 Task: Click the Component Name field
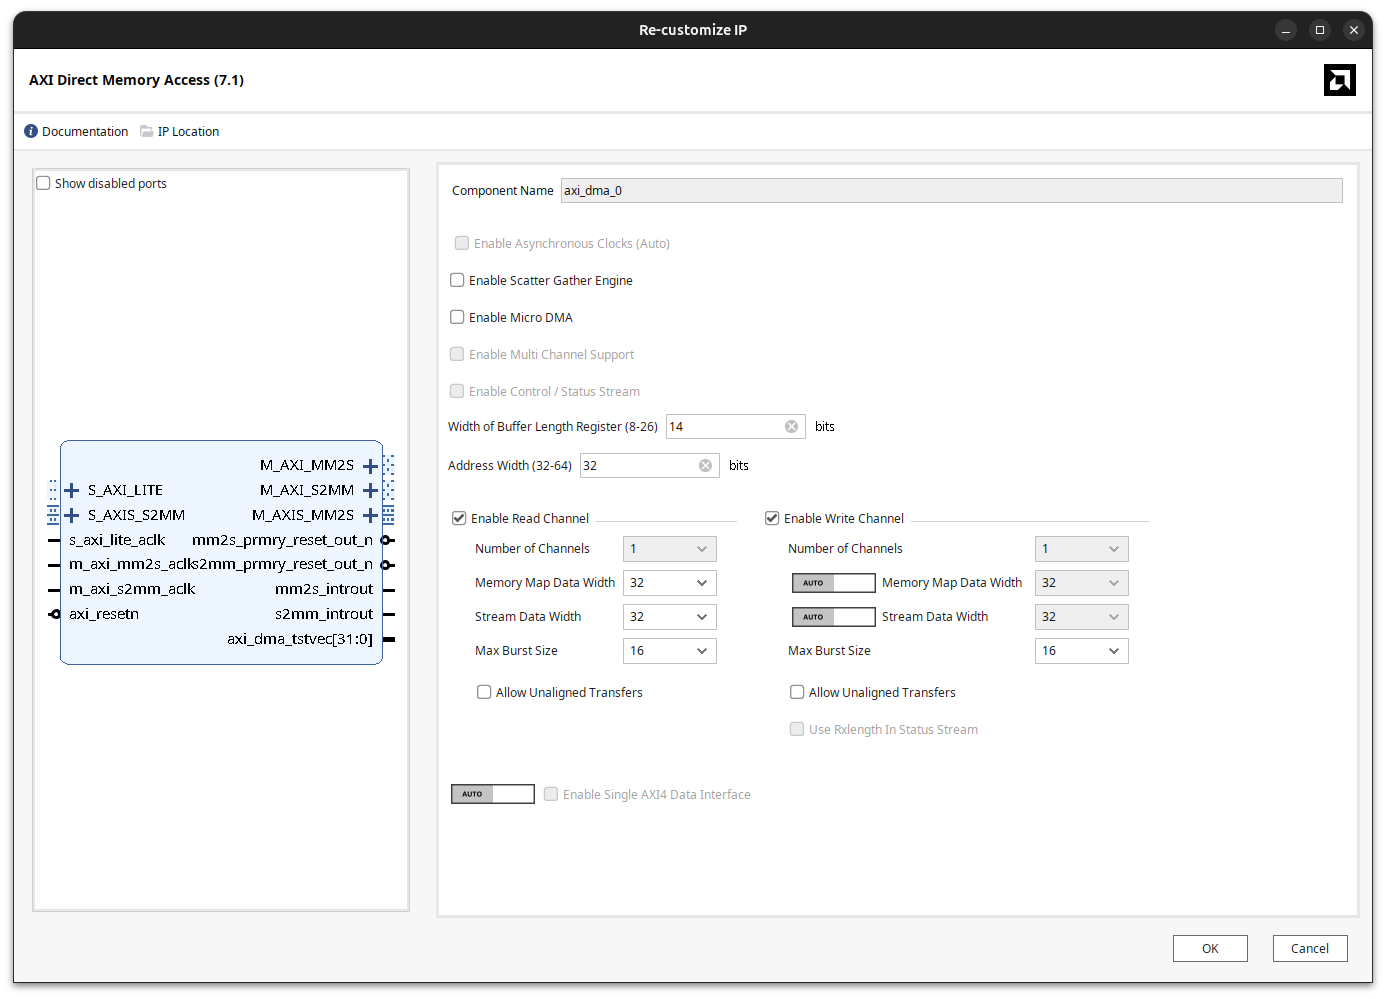(x=951, y=191)
